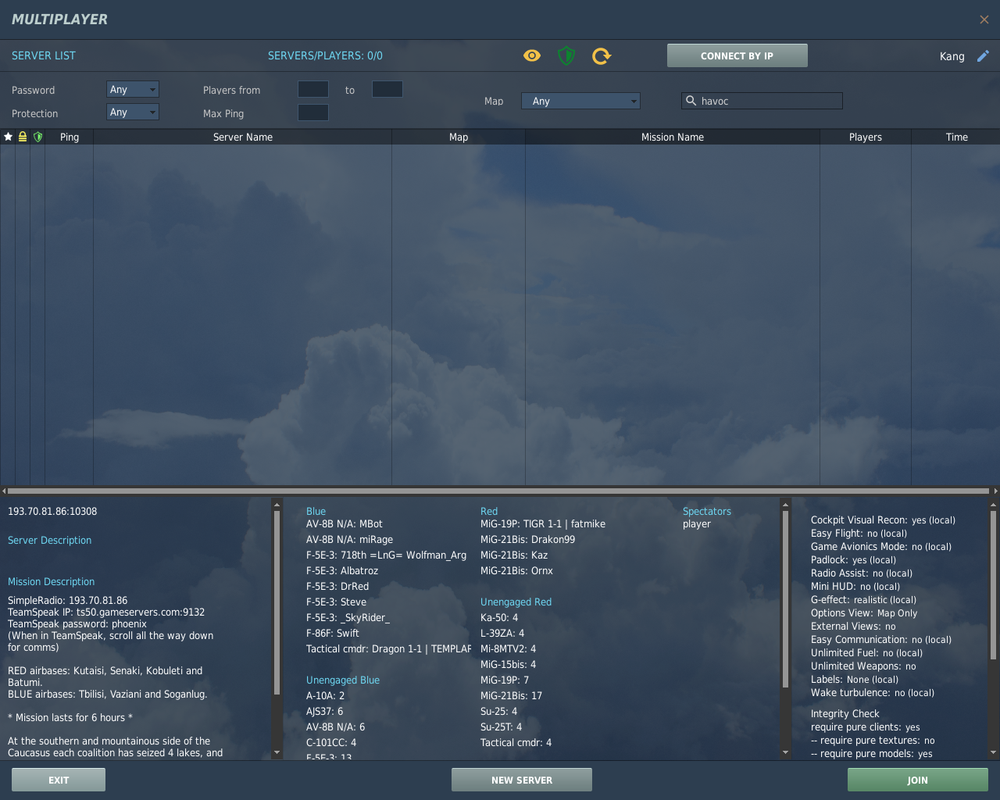This screenshot has height=800, width=1000.
Task: Sort by favorites star column header
Action: (x=8, y=137)
